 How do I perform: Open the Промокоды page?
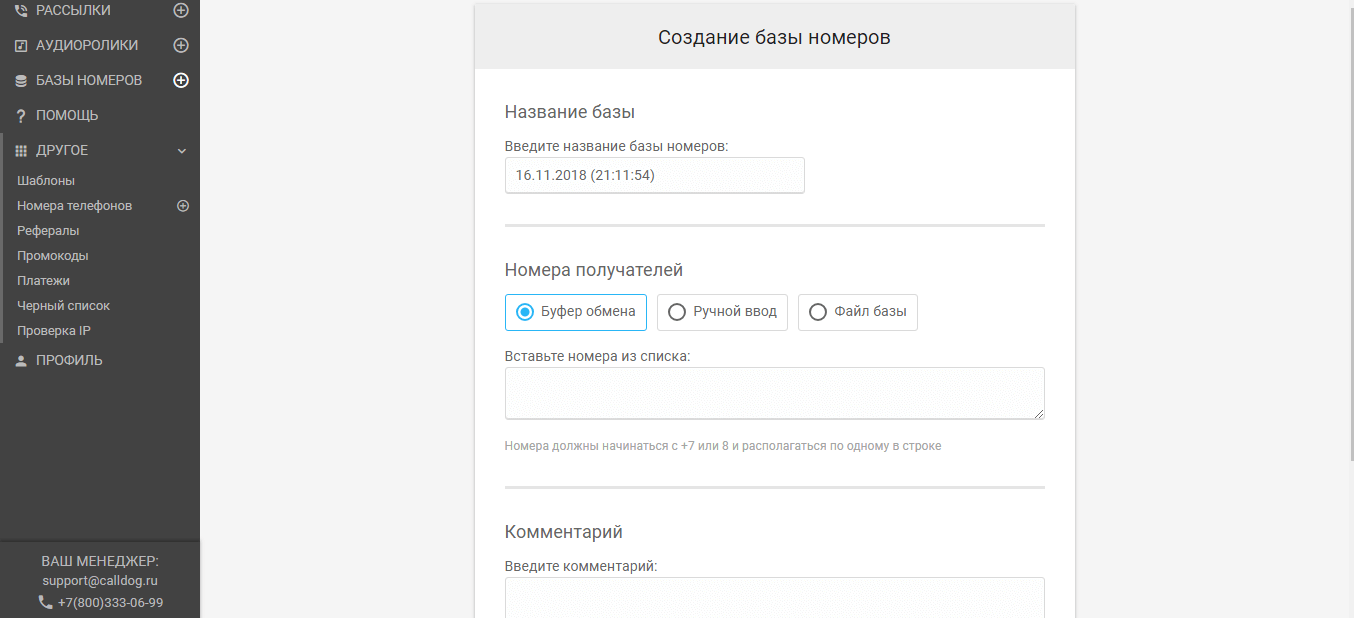pyautogui.click(x=52, y=256)
